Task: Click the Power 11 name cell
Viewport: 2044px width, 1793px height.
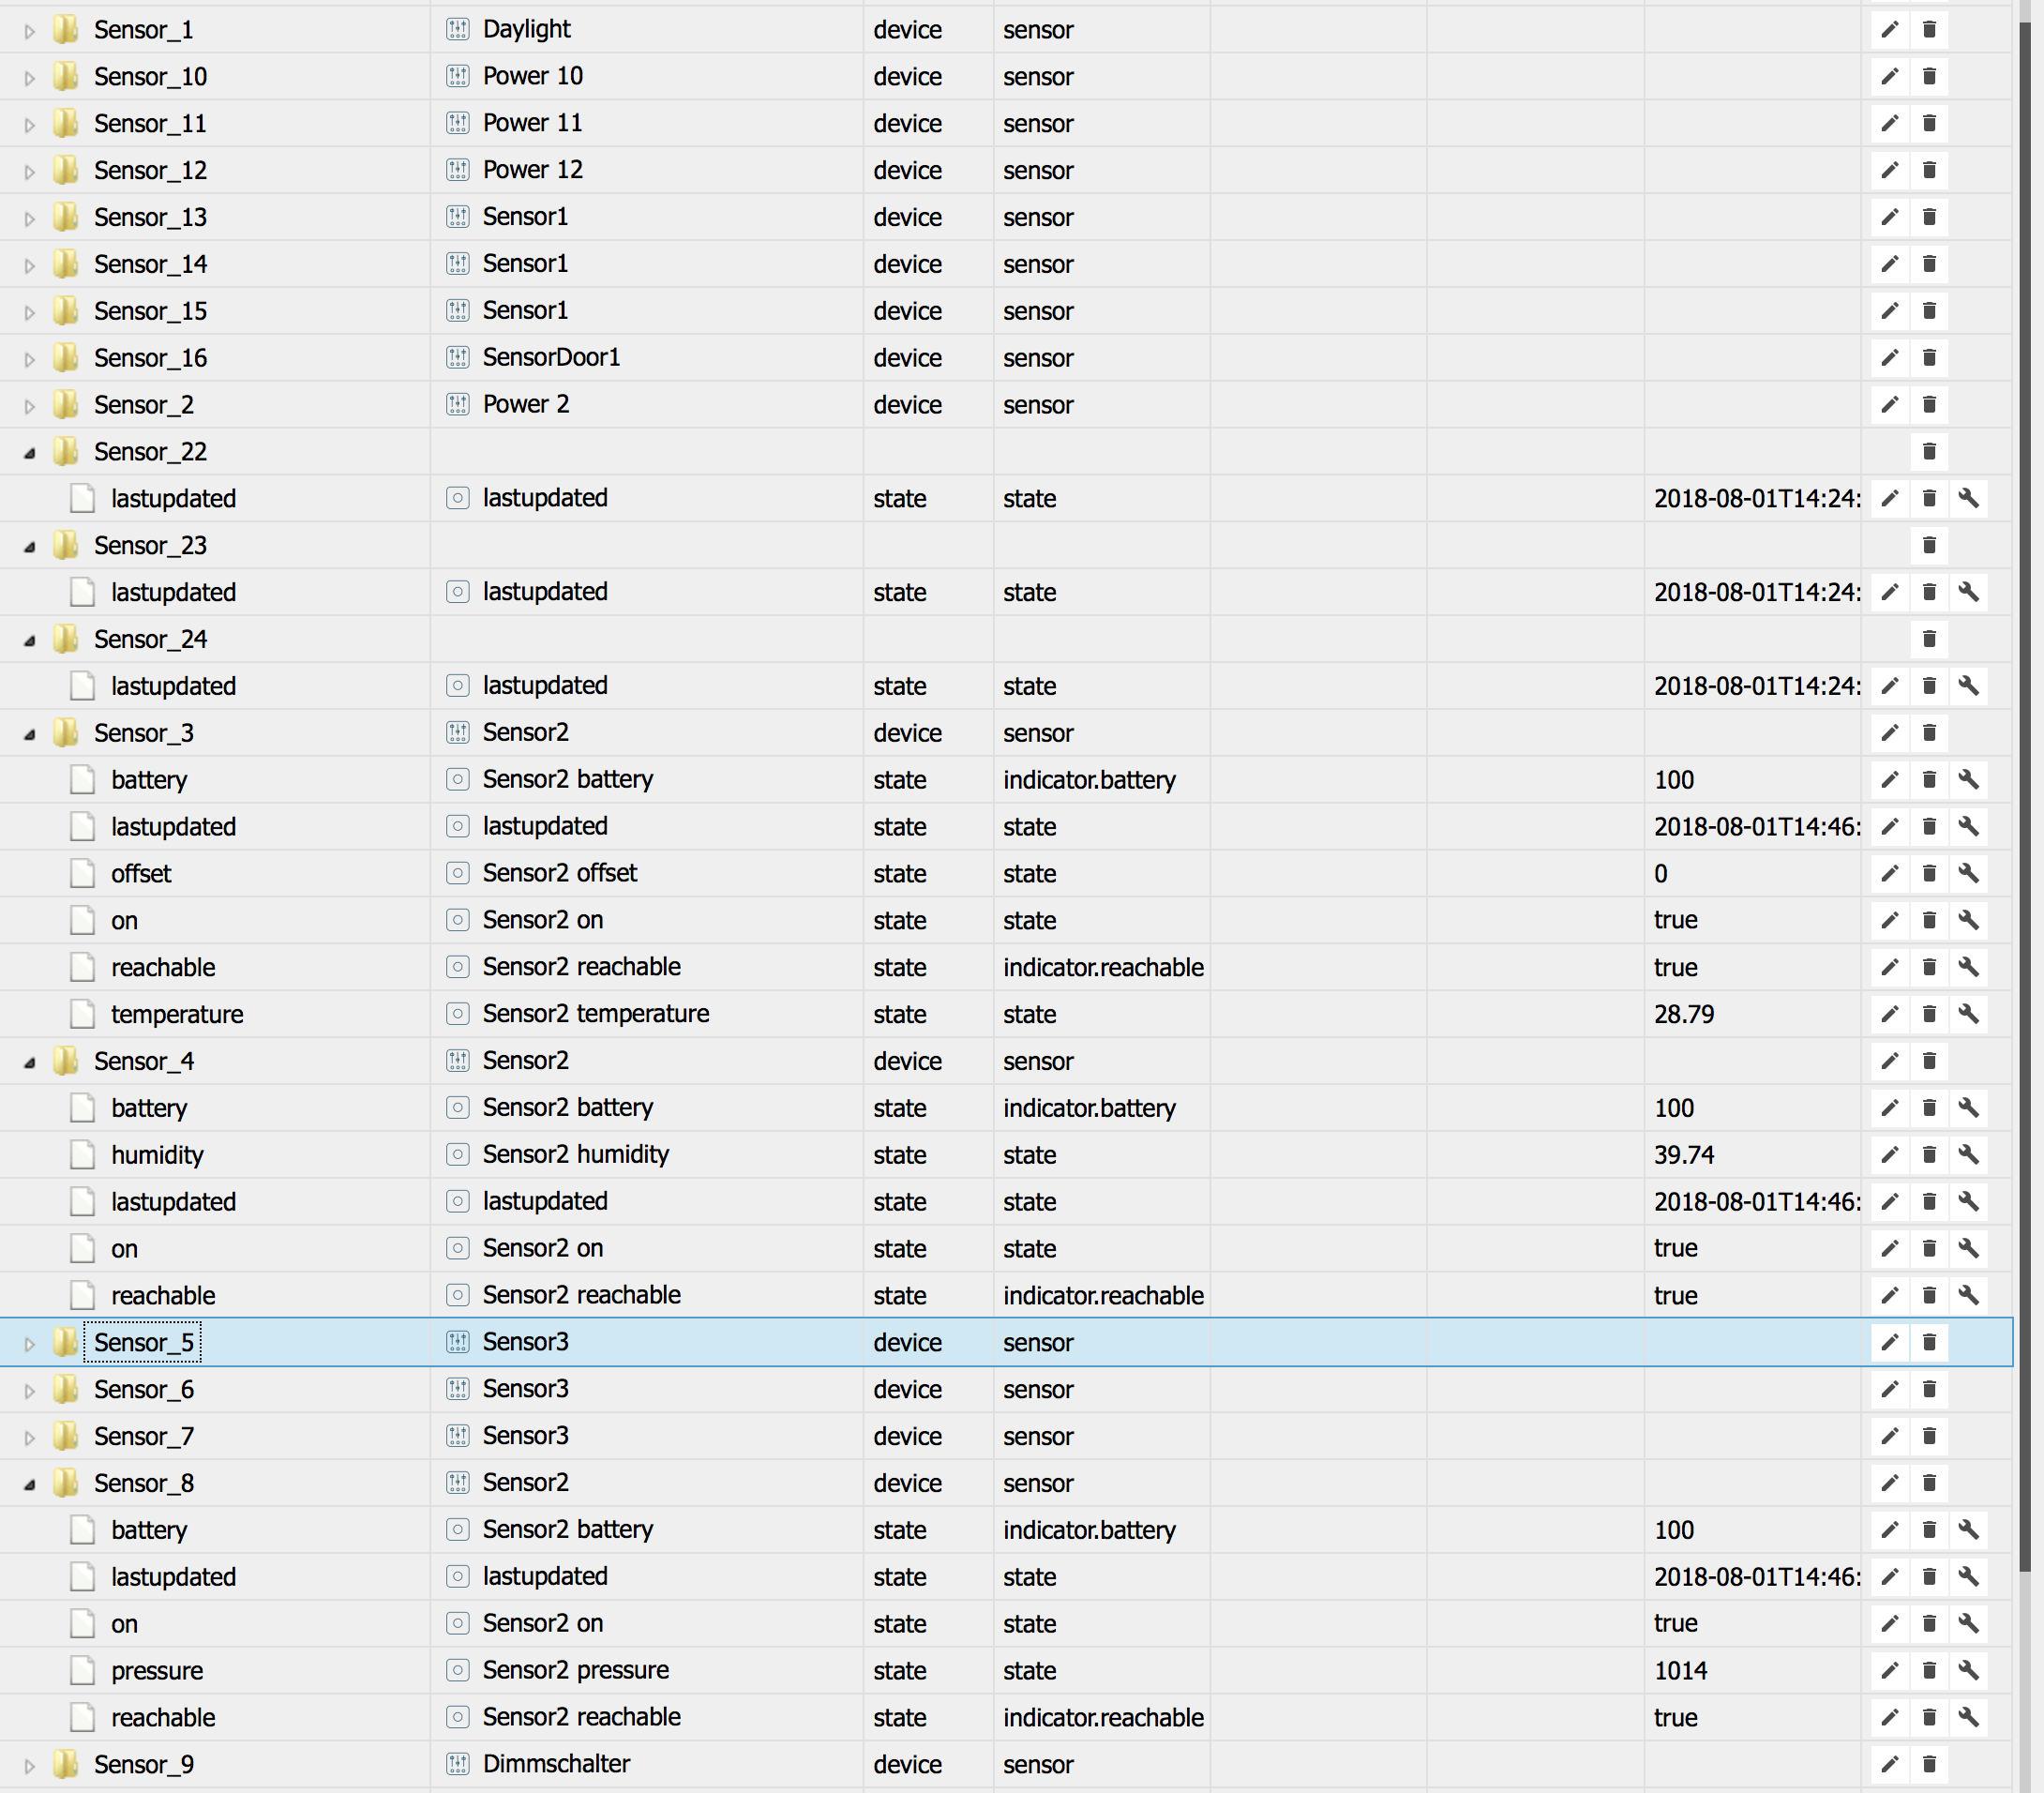Action: [x=532, y=124]
